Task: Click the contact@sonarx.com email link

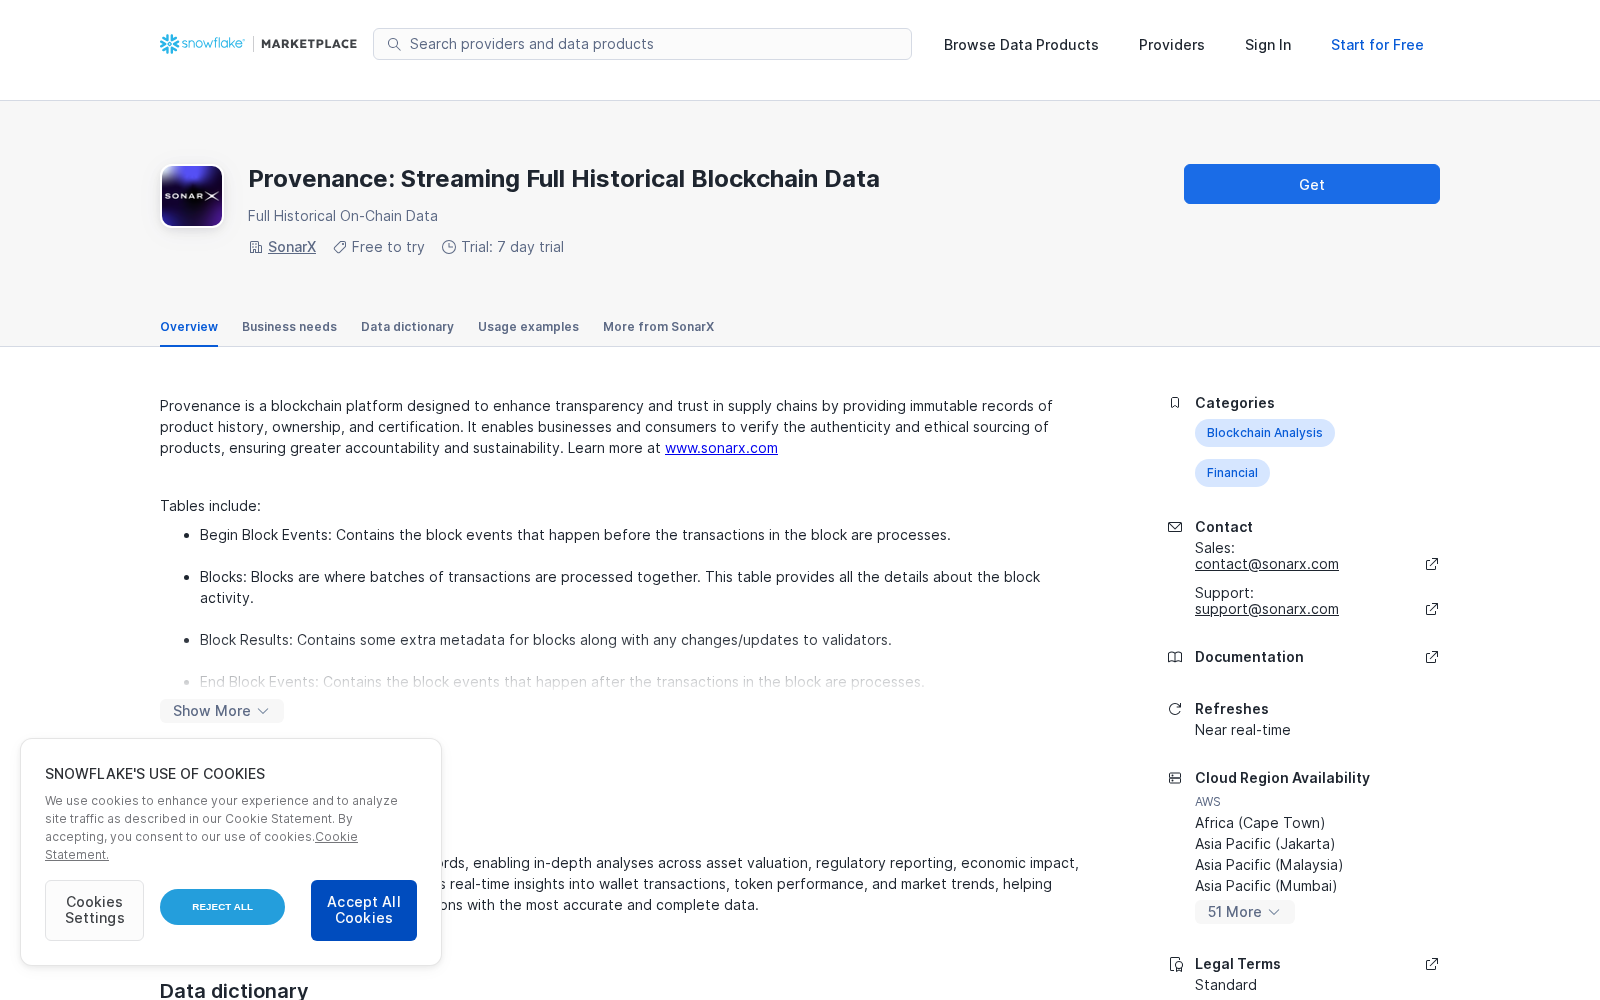Action: click(x=1267, y=564)
